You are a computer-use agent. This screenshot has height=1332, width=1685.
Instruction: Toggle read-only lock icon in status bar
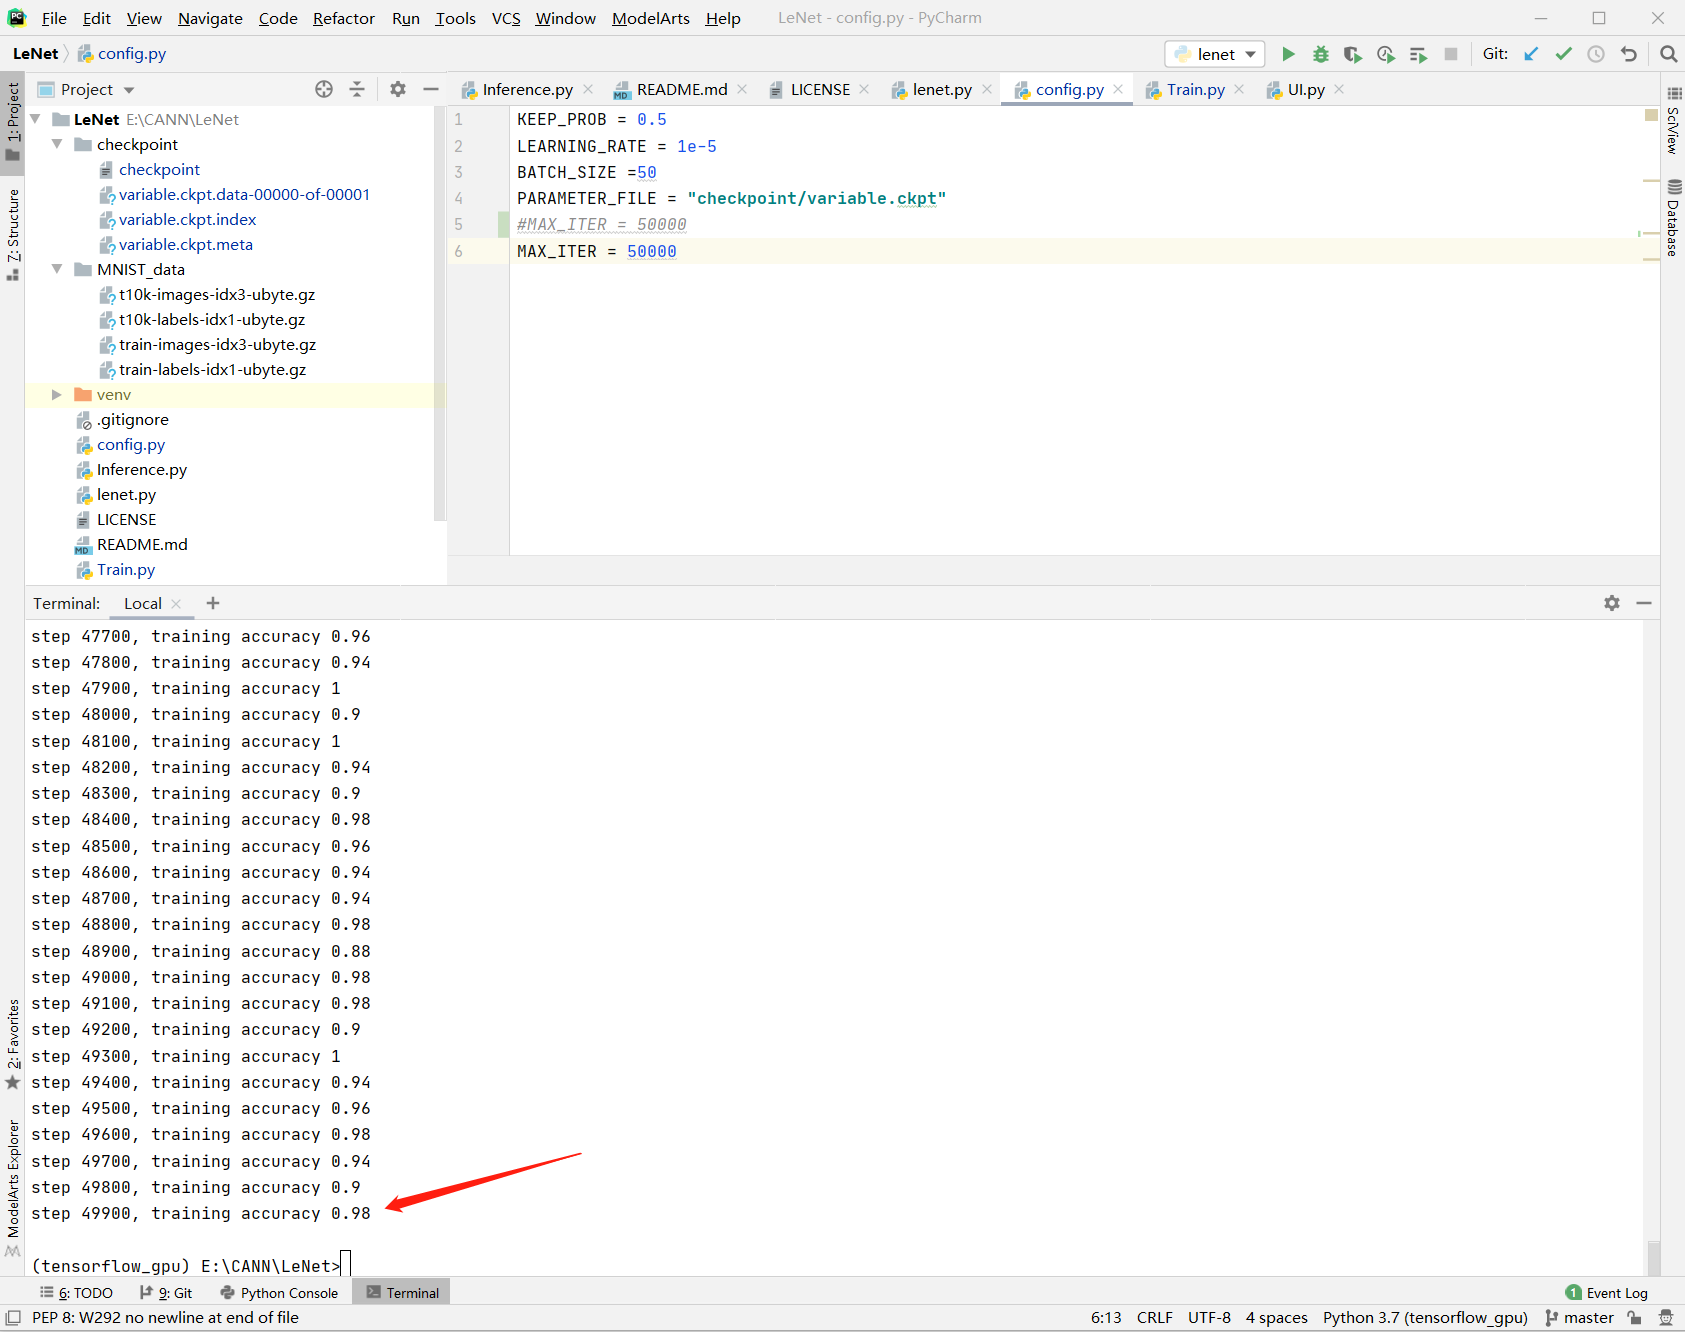click(x=1634, y=1318)
